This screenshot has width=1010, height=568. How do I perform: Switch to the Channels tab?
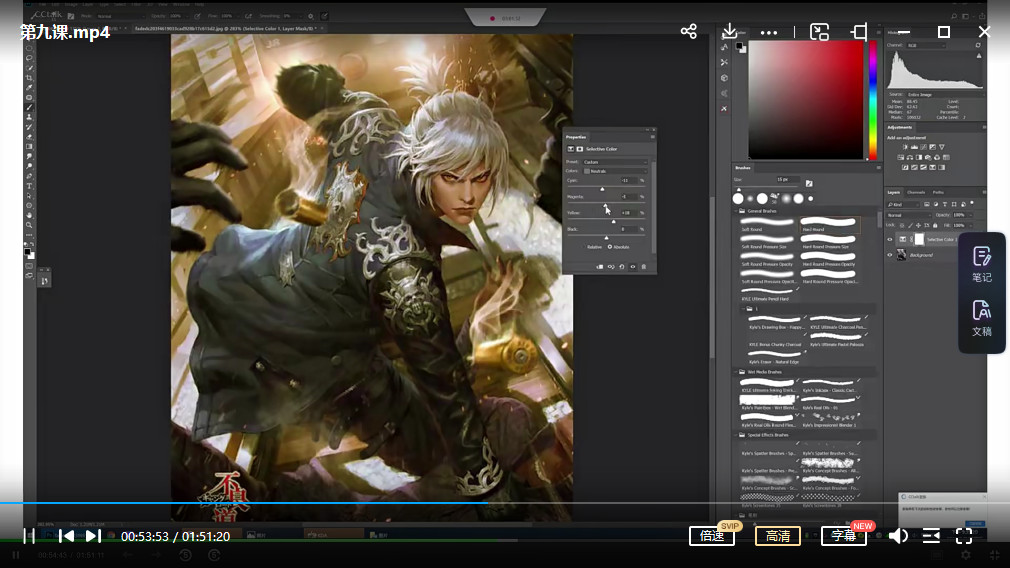[916, 192]
